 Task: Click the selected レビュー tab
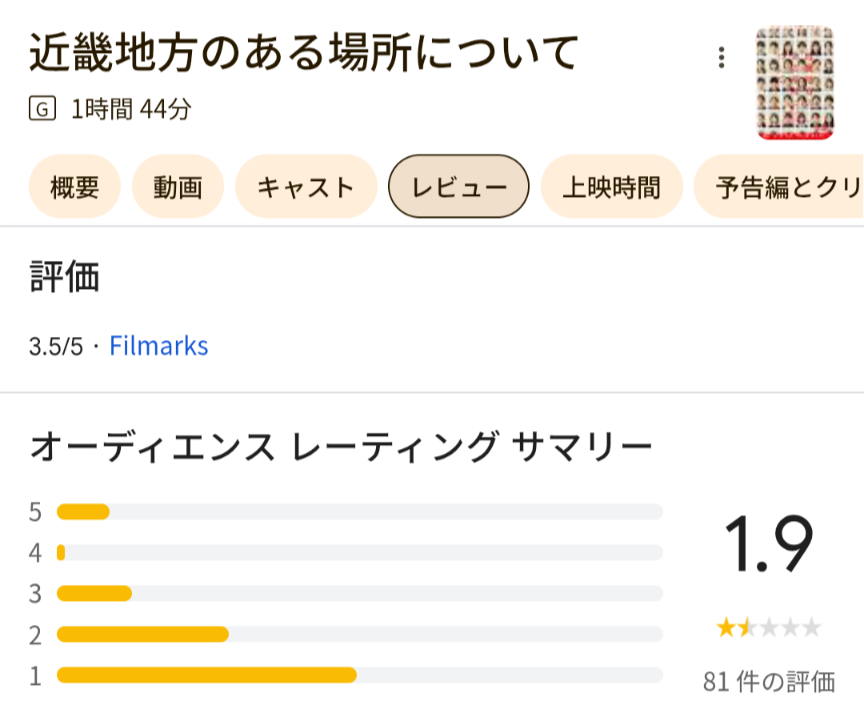(x=459, y=187)
